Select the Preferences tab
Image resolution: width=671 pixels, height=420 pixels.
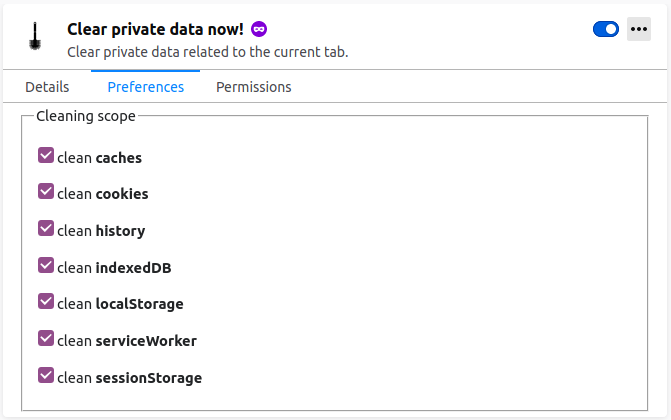146,87
